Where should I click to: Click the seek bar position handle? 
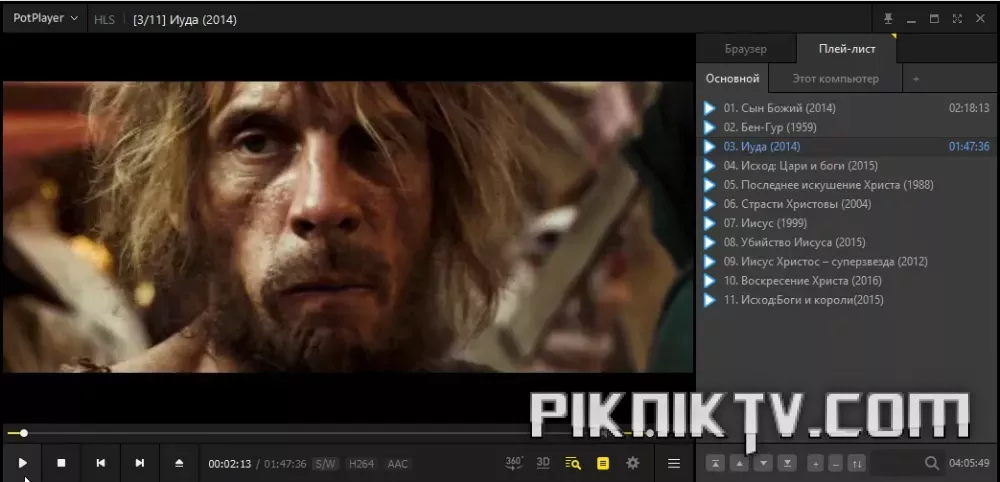click(24, 434)
